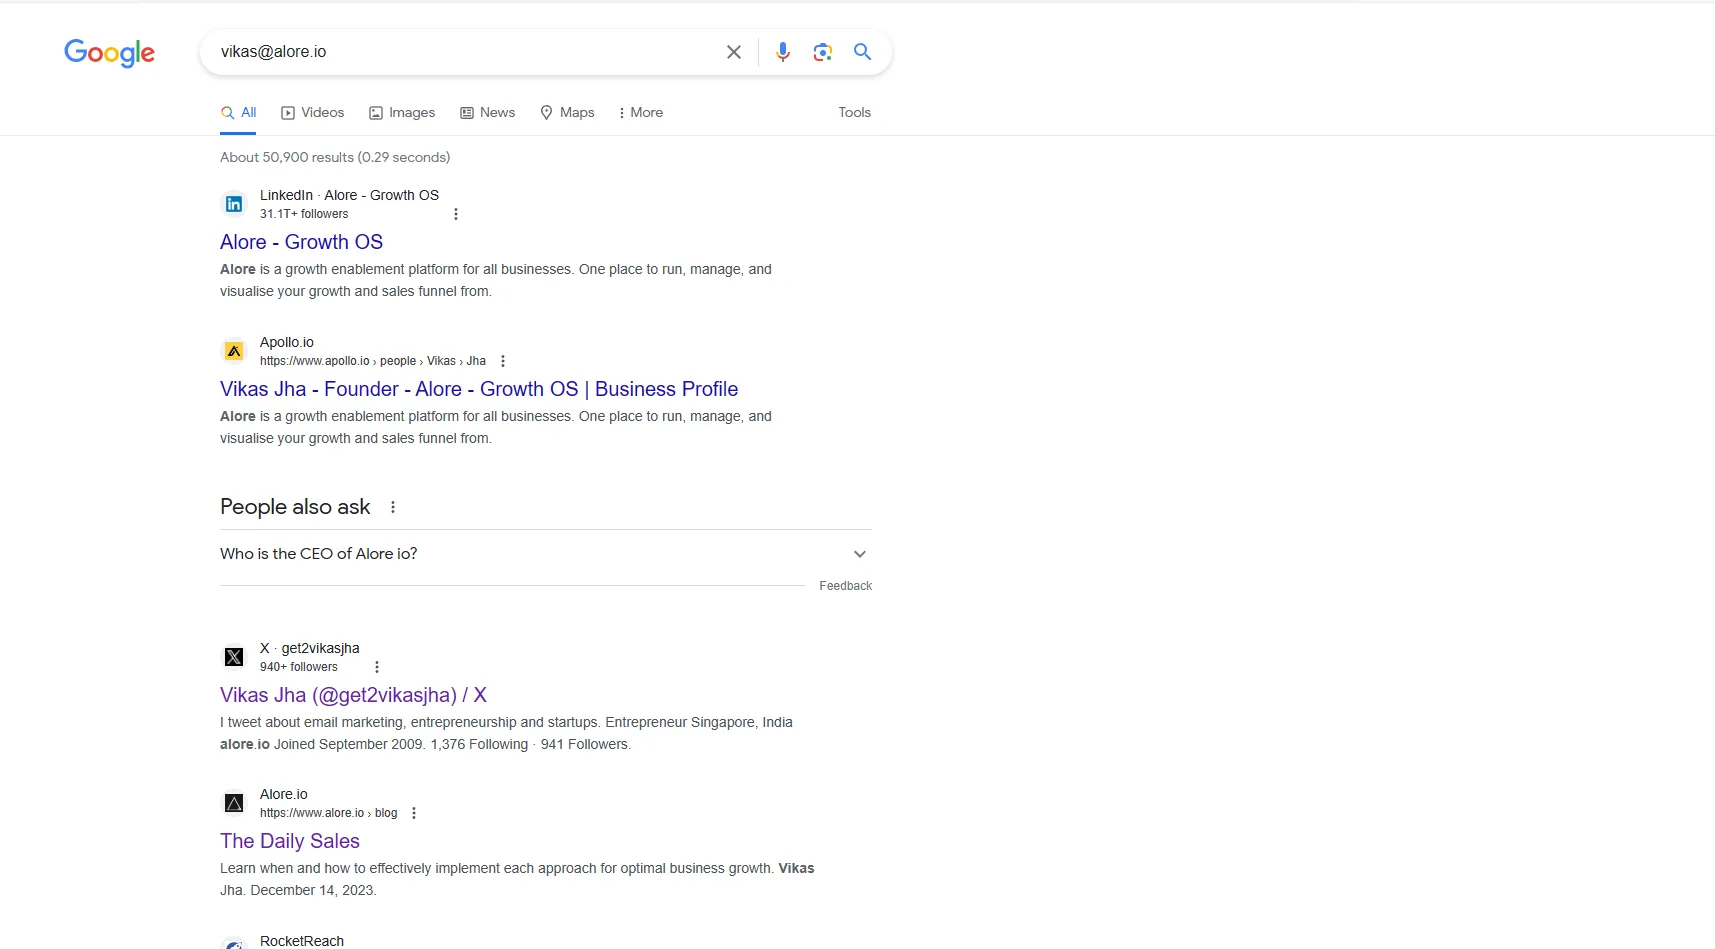The image size is (1715, 949).
Task: Open options menu for Alore.io blog result
Action: tap(414, 813)
